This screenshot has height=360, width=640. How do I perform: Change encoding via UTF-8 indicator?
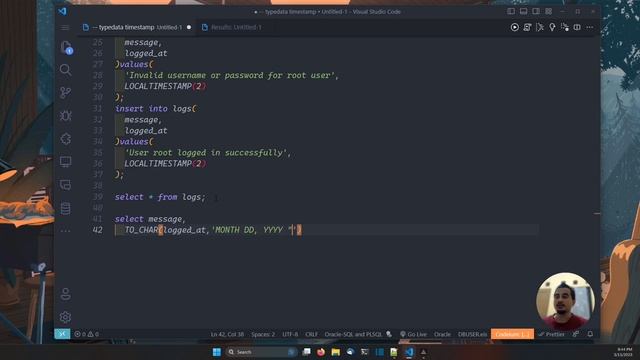pyautogui.click(x=290, y=334)
